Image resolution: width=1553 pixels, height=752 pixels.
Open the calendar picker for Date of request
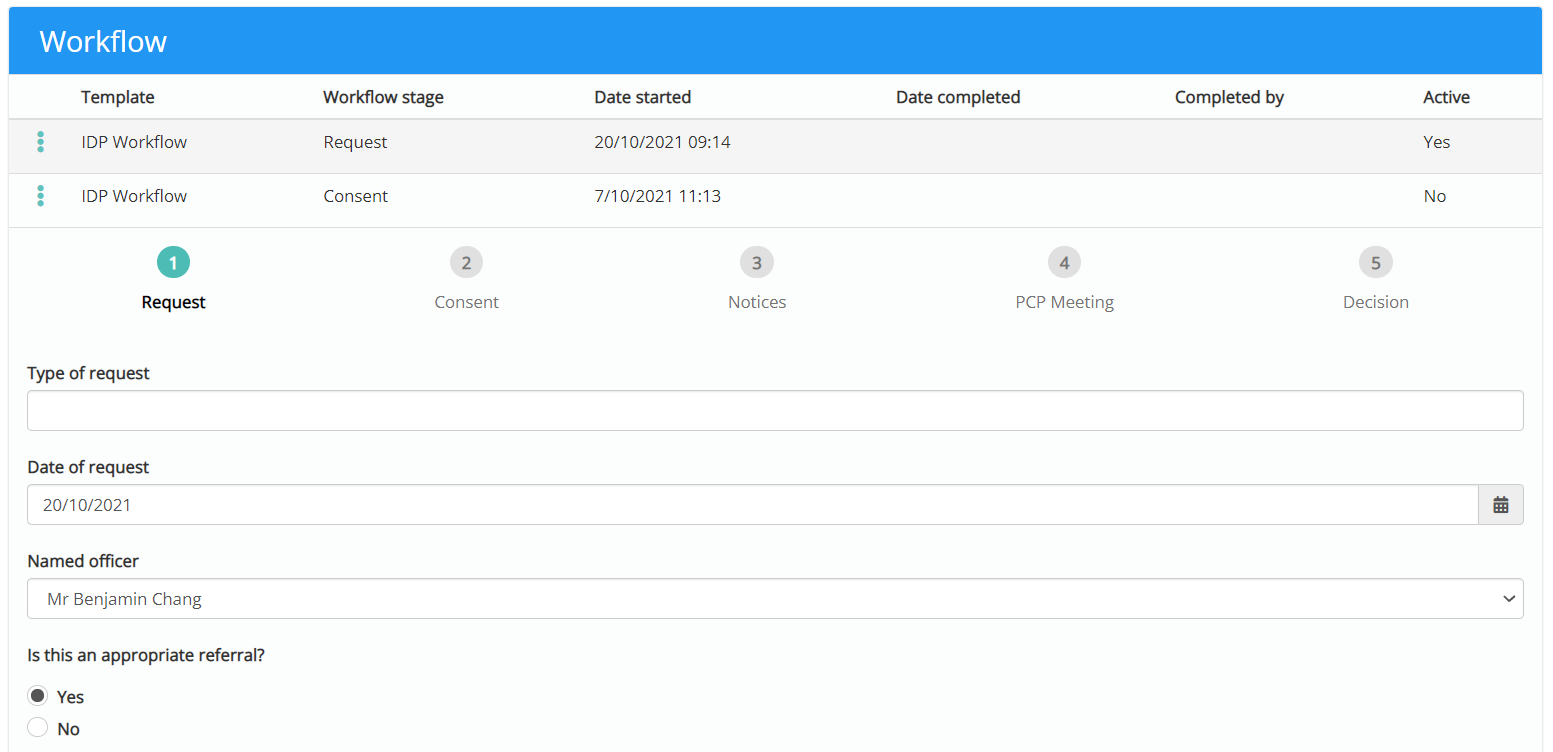[1501, 505]
